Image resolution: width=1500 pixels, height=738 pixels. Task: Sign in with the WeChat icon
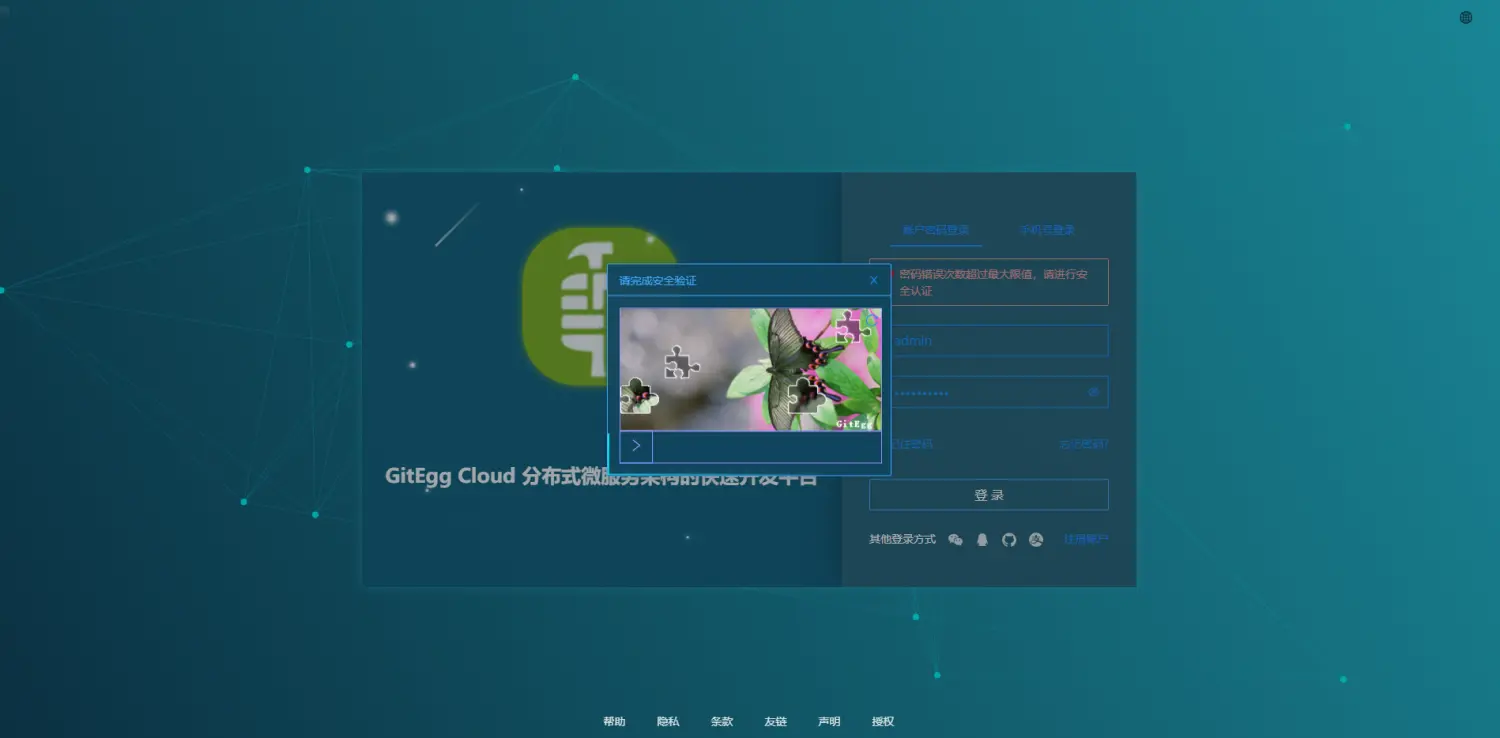point(955,540)
